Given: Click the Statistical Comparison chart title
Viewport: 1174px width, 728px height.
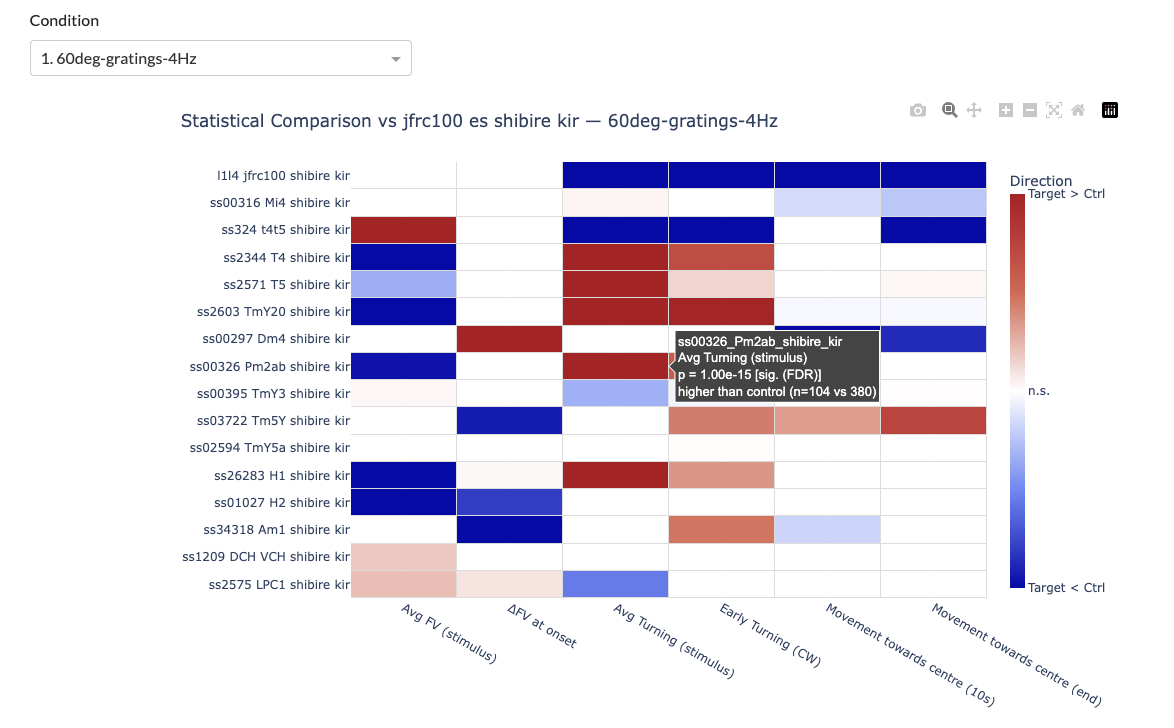Looking at the screenshot, I should point(479,121).
